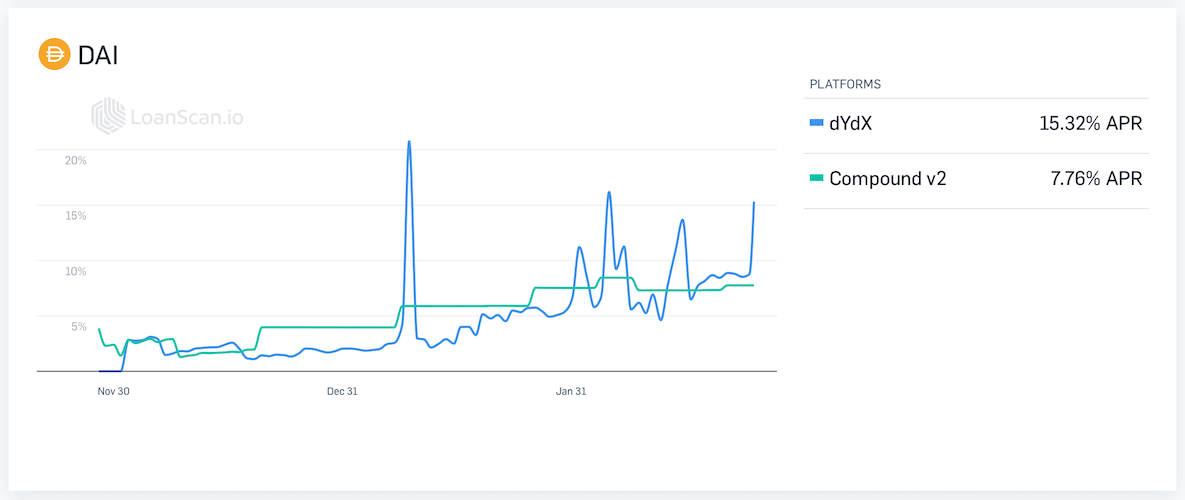Select the Dec 31 date marker
Viewport: 1185px width, 500px height.
pyautogui.click(x=342, y=391)
